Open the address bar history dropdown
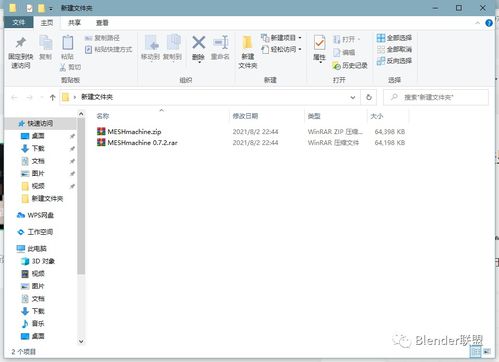This screenshot has height=362, width=499. [x=353, y=97]
